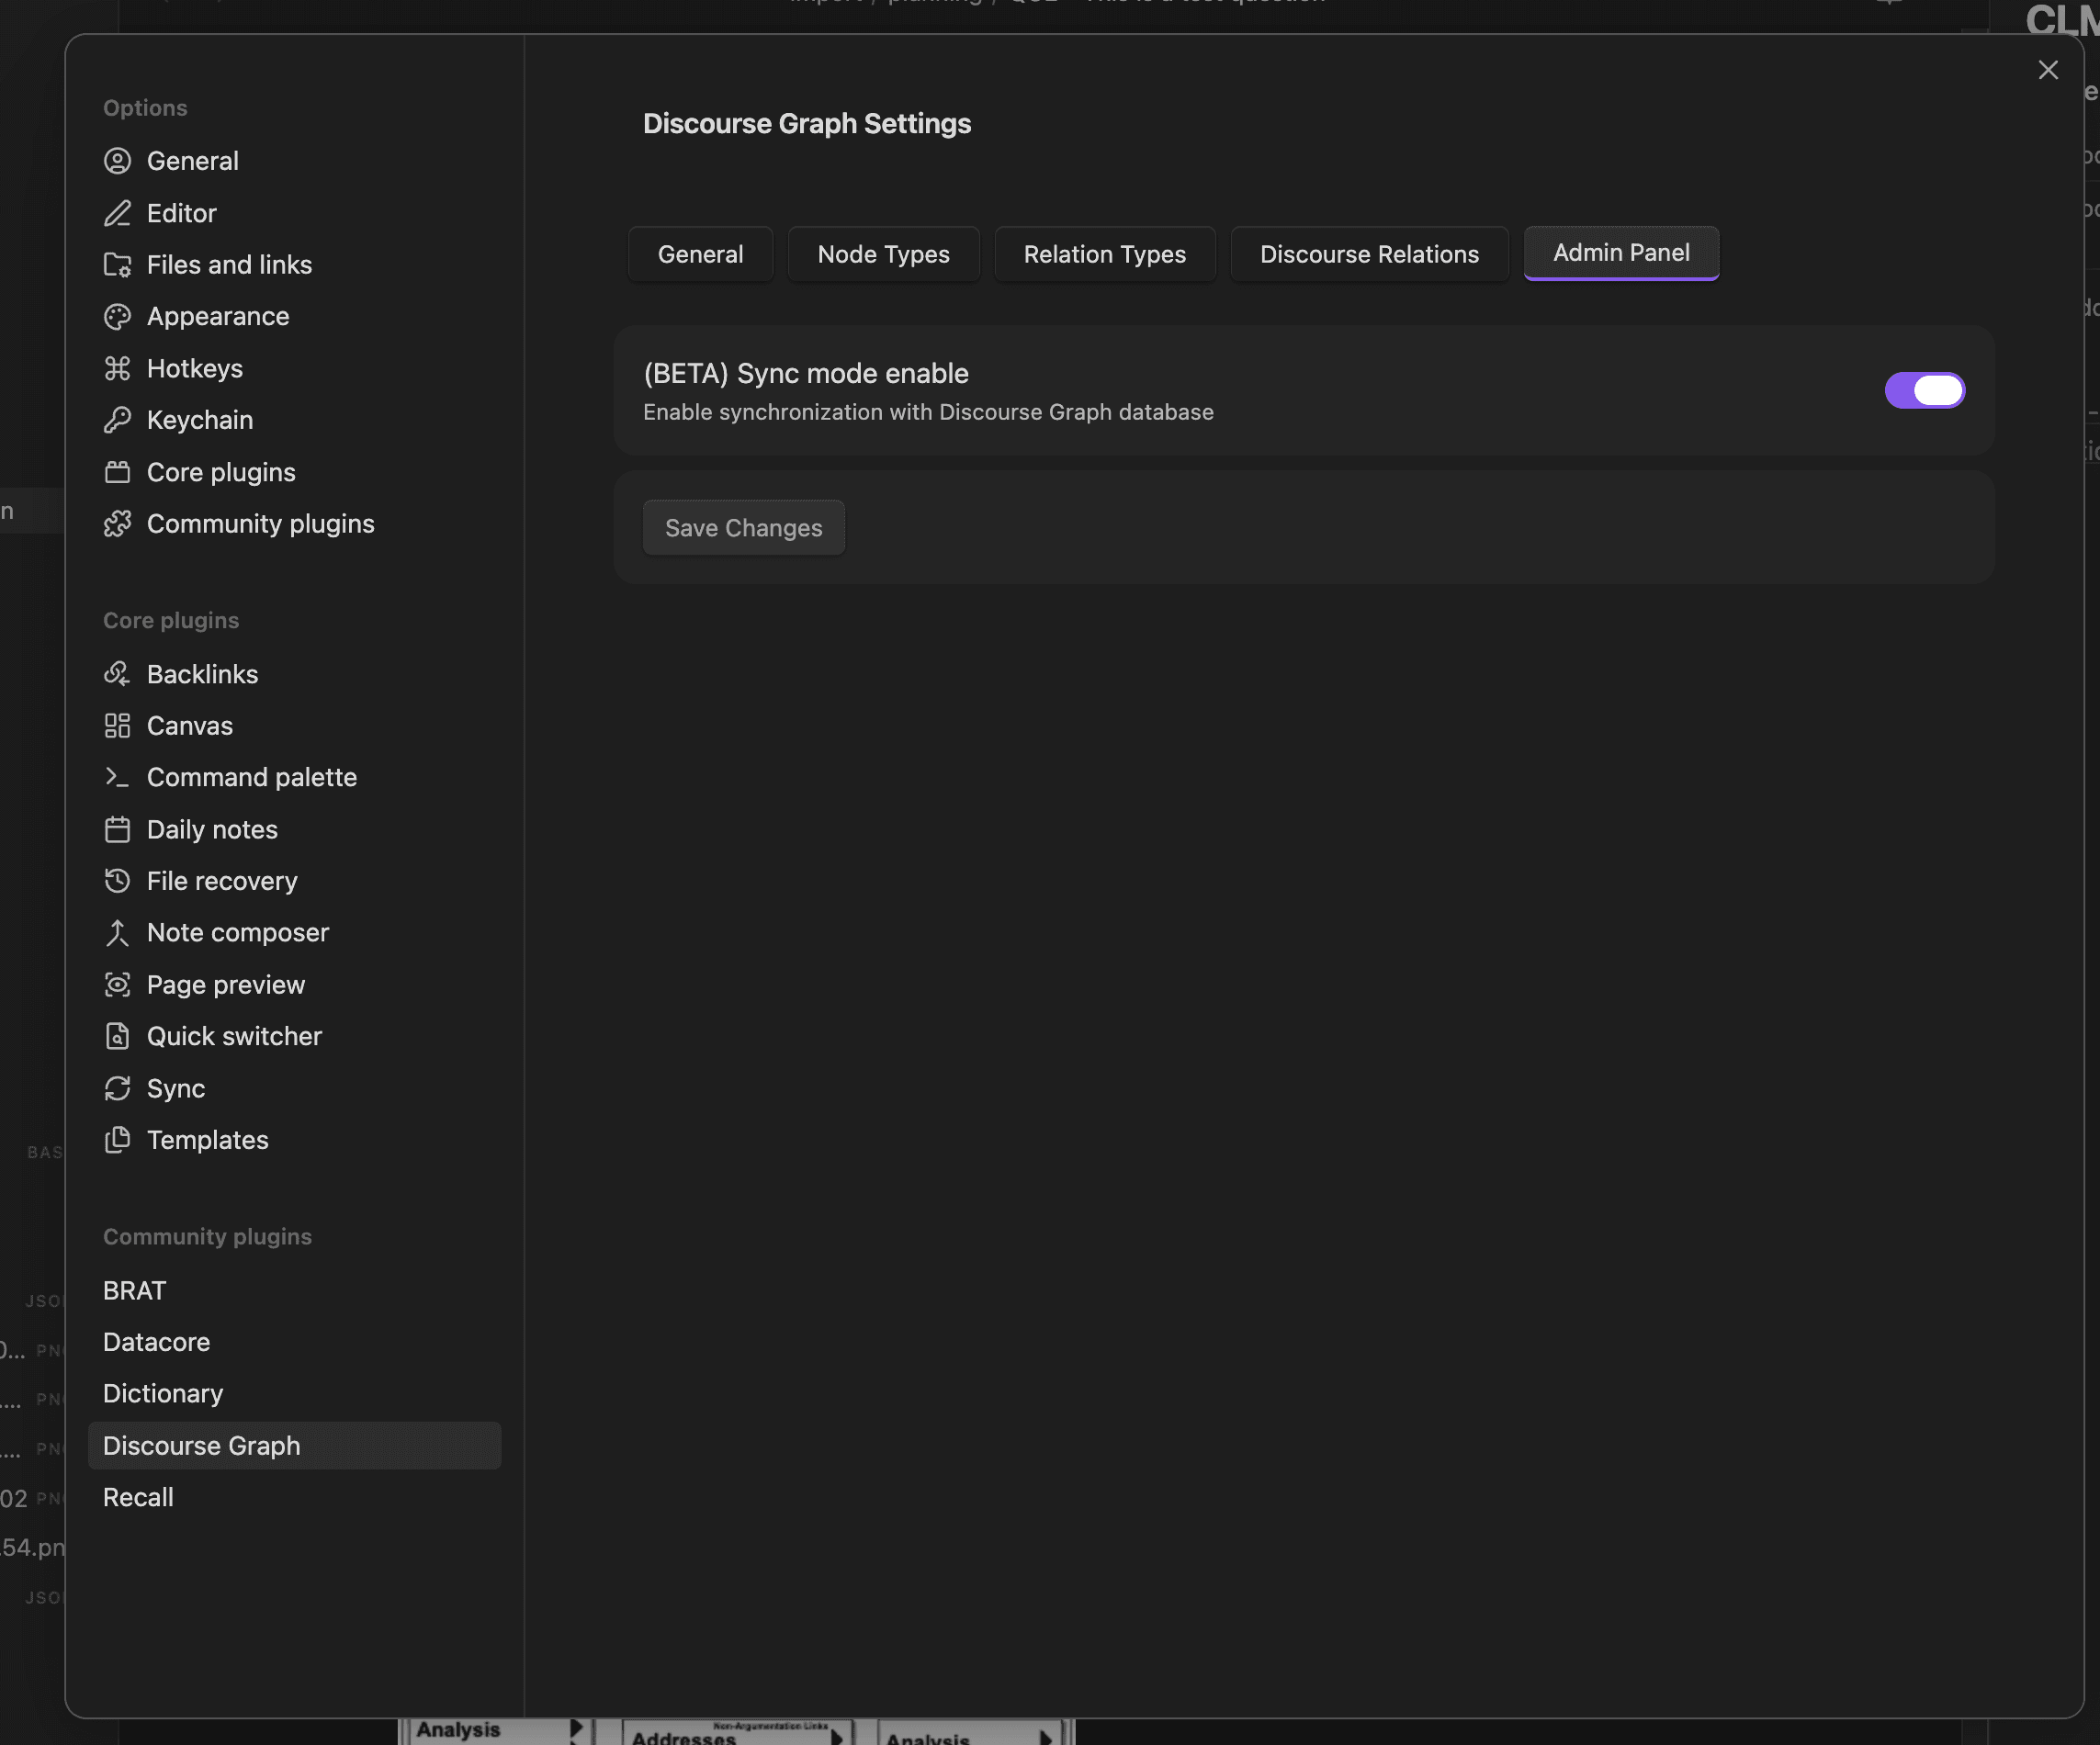Open Sync settings via the sync arrows icon
Image resolution: width=2100 pixels, height=1745 pixels.
pos(118,1088)
